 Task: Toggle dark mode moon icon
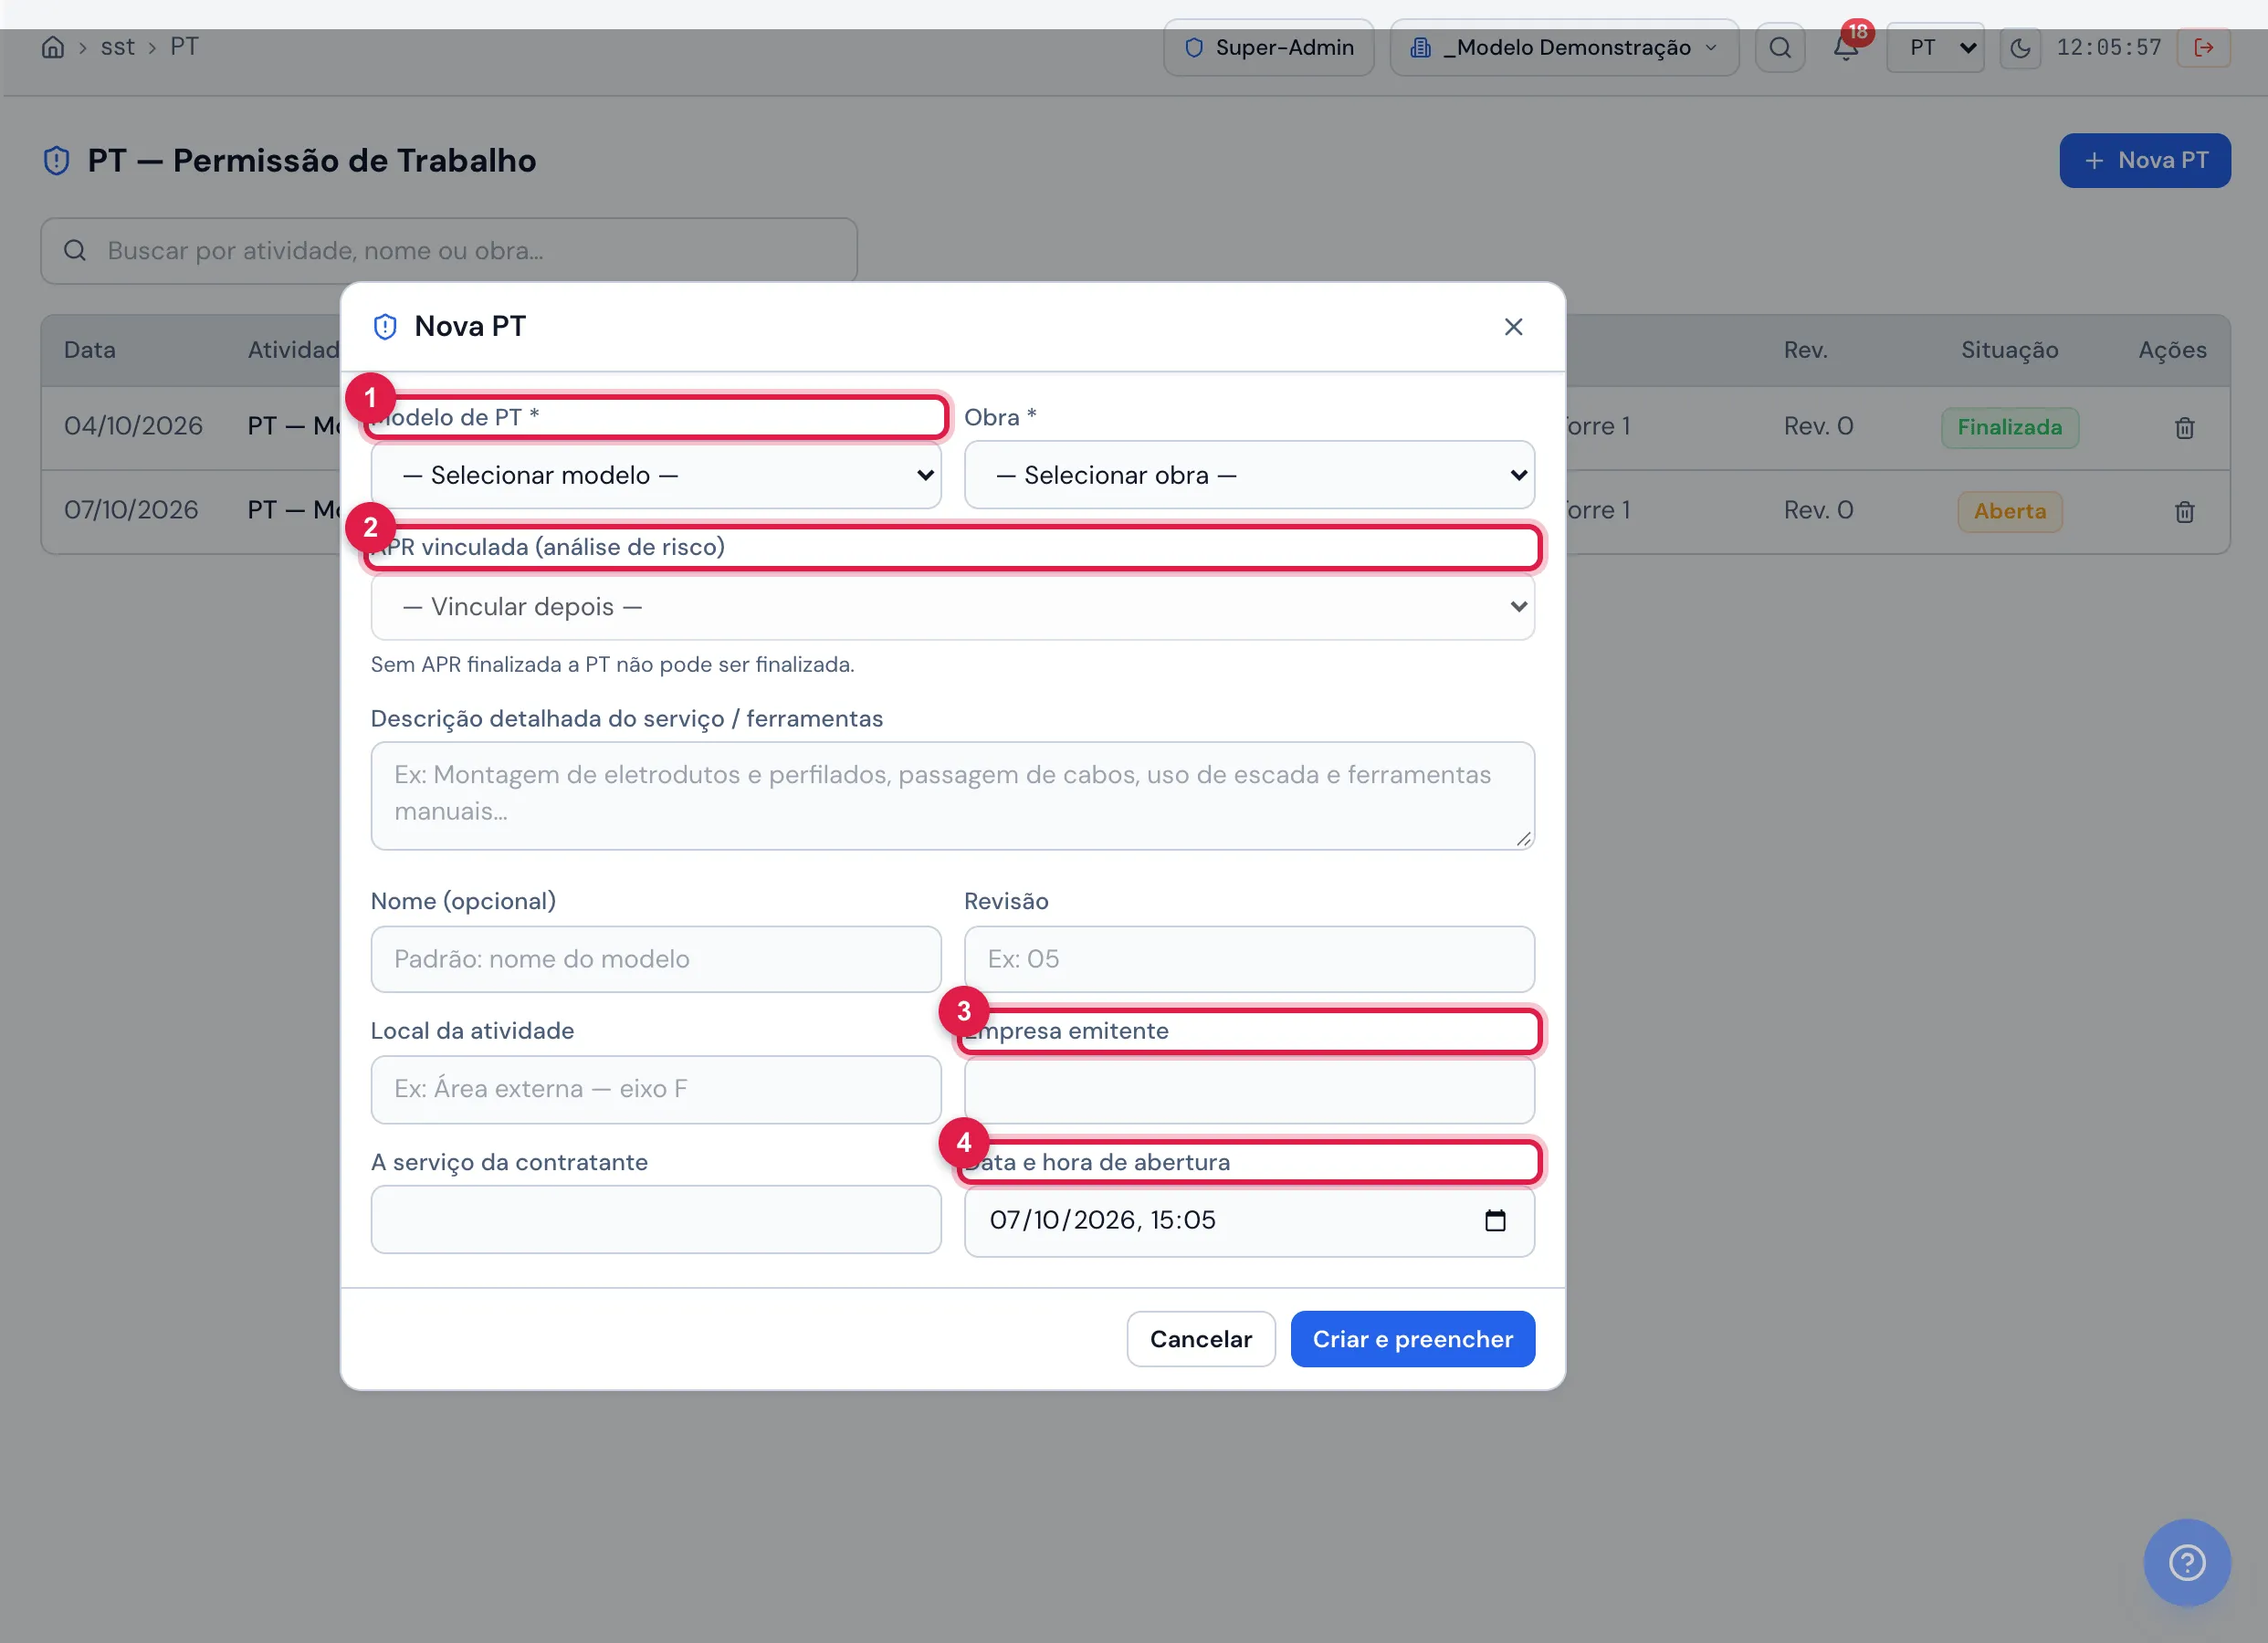point(2020,47)
